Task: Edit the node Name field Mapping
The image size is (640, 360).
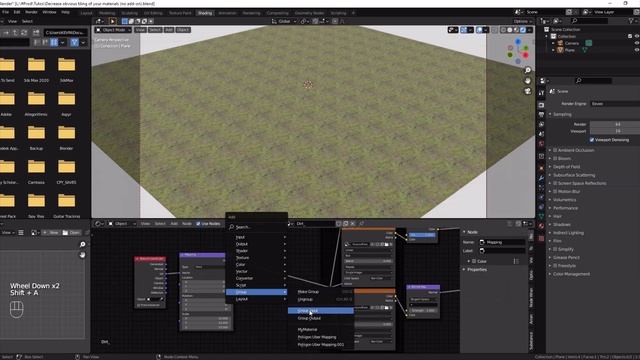Action: (502, 242)
